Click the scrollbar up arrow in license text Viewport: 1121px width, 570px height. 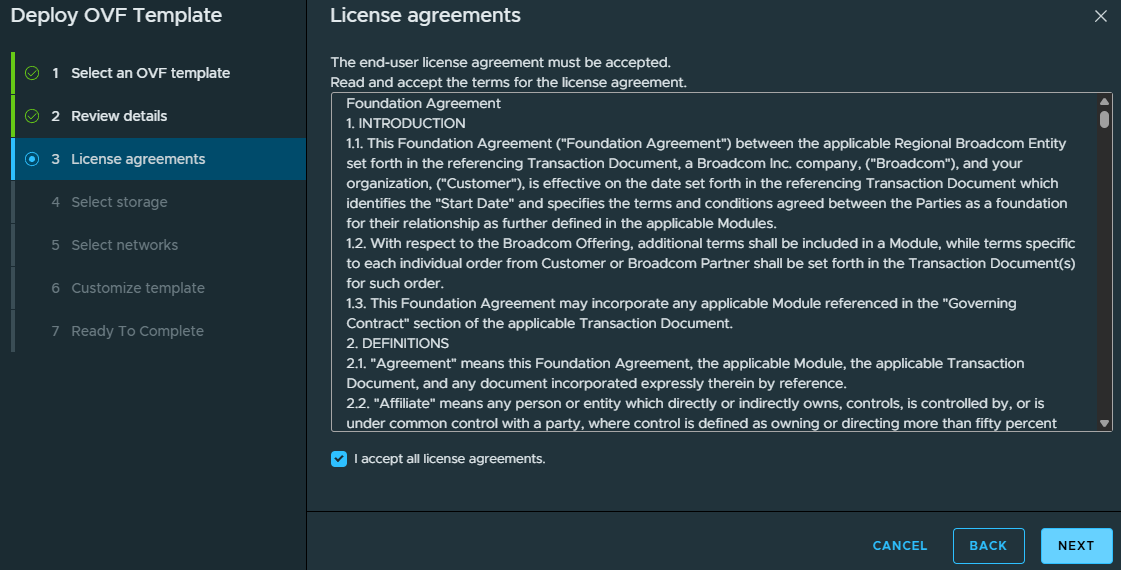click(1105, 101)
